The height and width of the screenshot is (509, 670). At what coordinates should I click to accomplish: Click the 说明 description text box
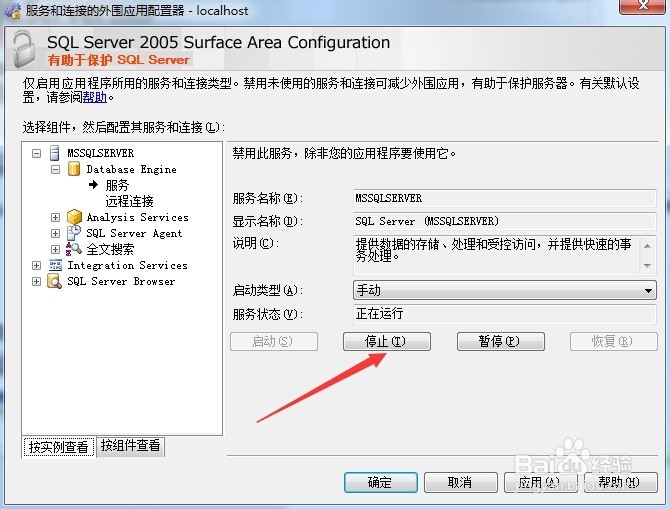(505, 255)
